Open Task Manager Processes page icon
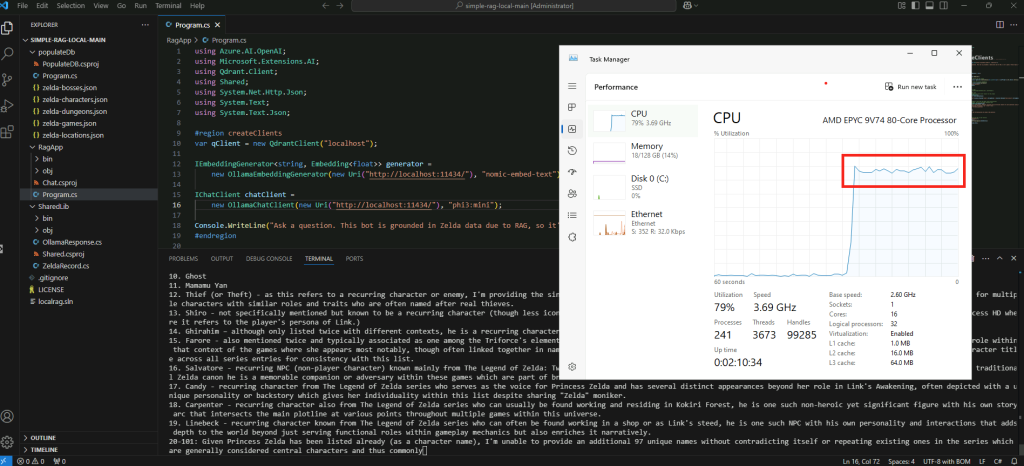Viewport: 1024px width, 466px height. click(572, 107)
